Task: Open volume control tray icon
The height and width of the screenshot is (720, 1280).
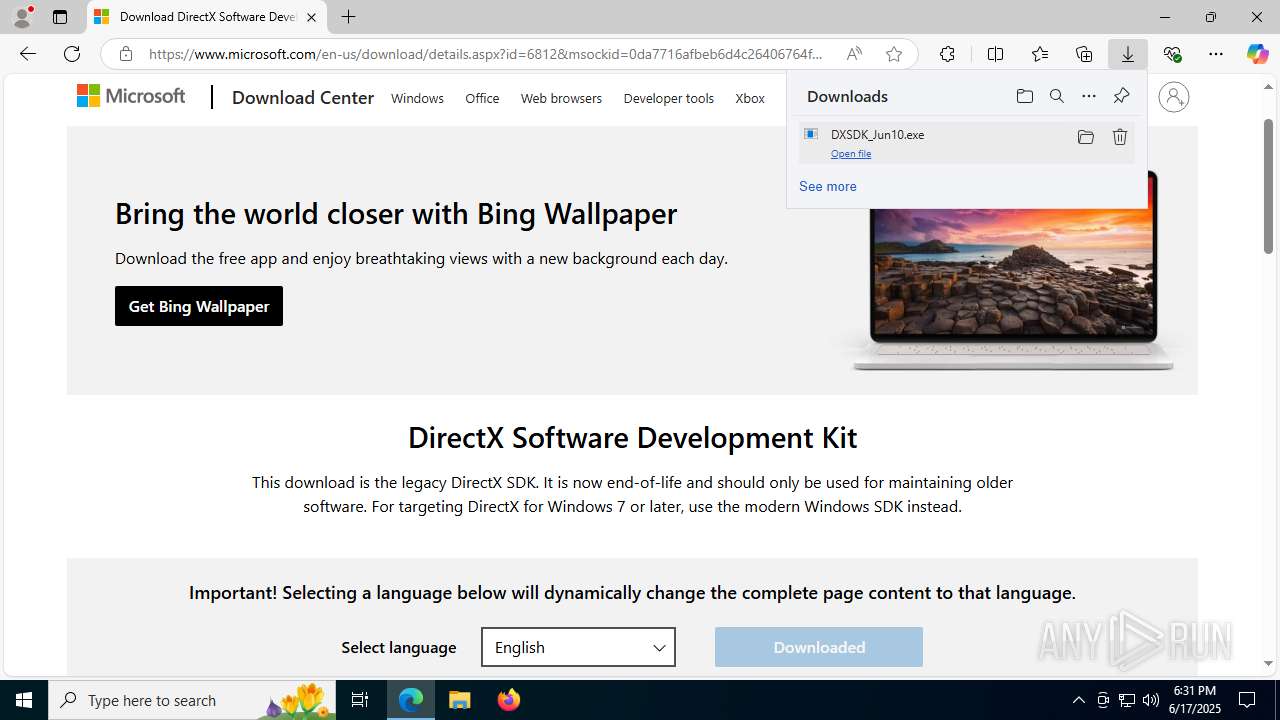Action: [1151, 700]
